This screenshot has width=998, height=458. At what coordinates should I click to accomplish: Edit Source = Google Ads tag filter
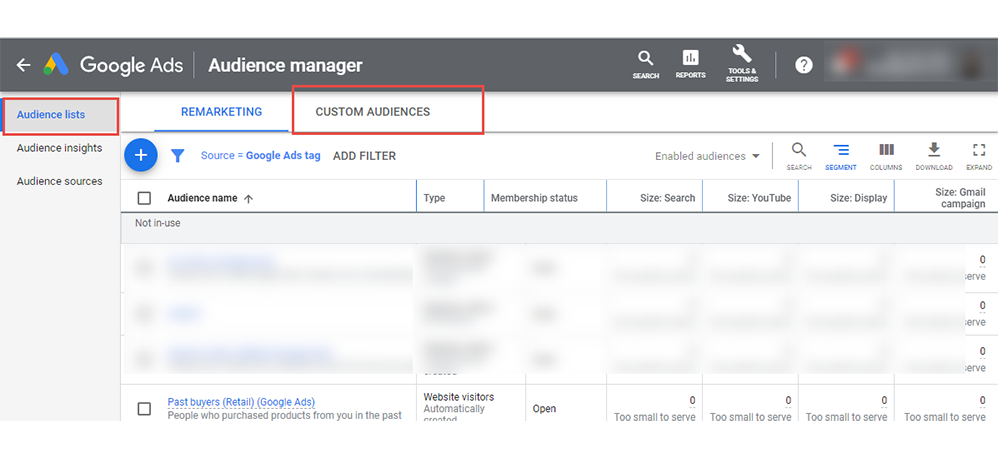coord(260,156)
